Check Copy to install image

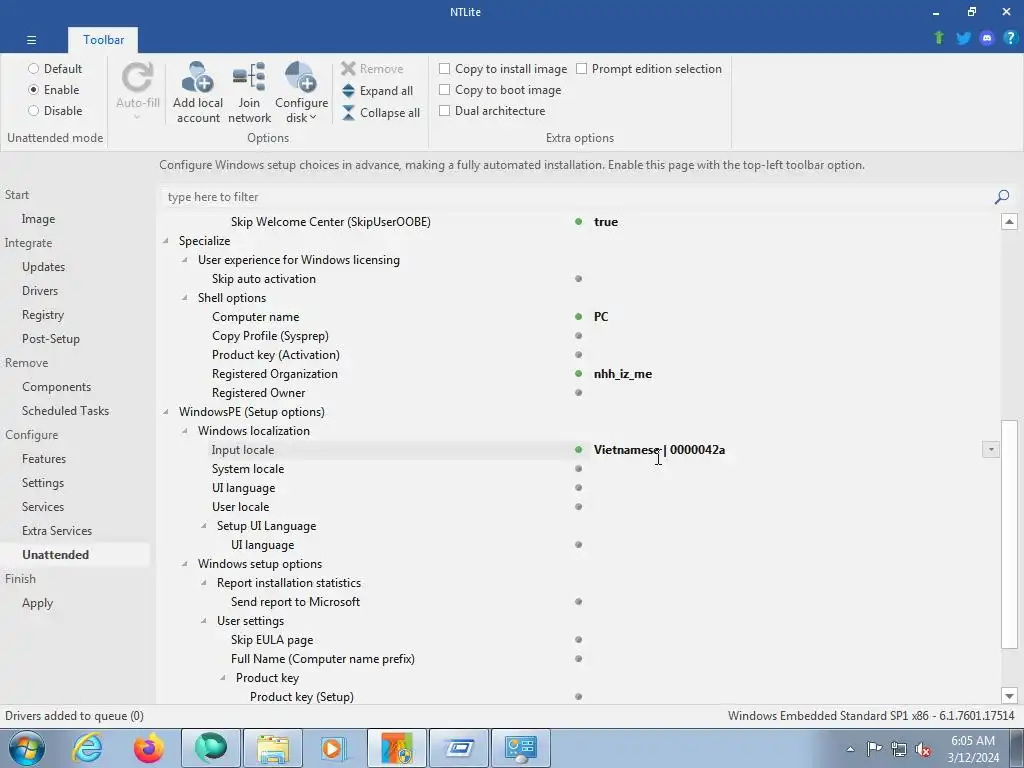point(444,69)
